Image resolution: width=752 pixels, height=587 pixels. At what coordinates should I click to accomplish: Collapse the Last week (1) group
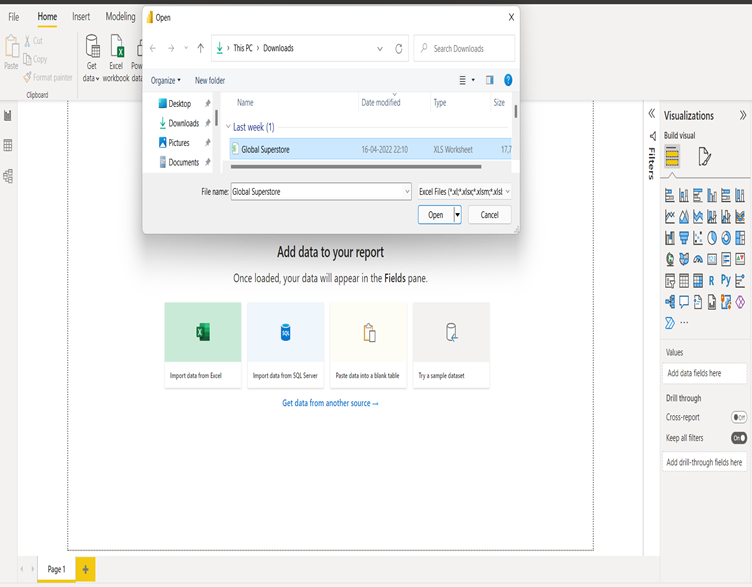coord(228,127)
